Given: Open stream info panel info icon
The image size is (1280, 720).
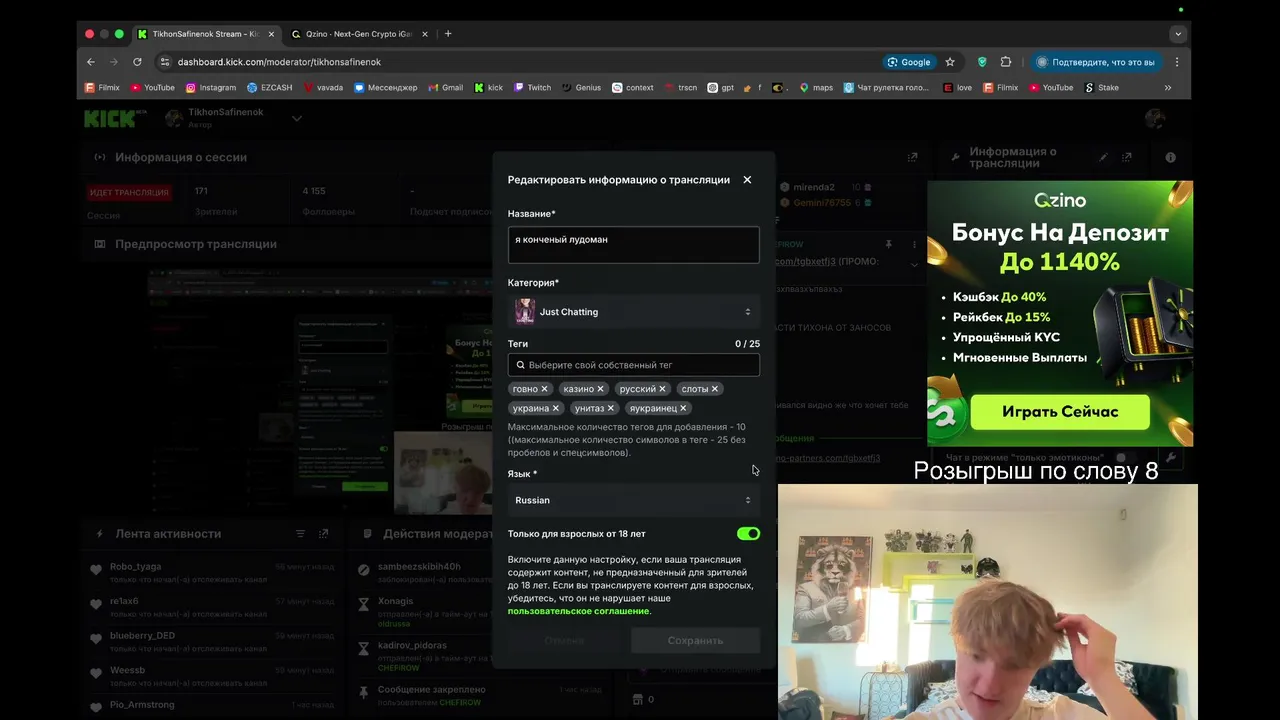Looking at the screenshot, I should 1170,157.
